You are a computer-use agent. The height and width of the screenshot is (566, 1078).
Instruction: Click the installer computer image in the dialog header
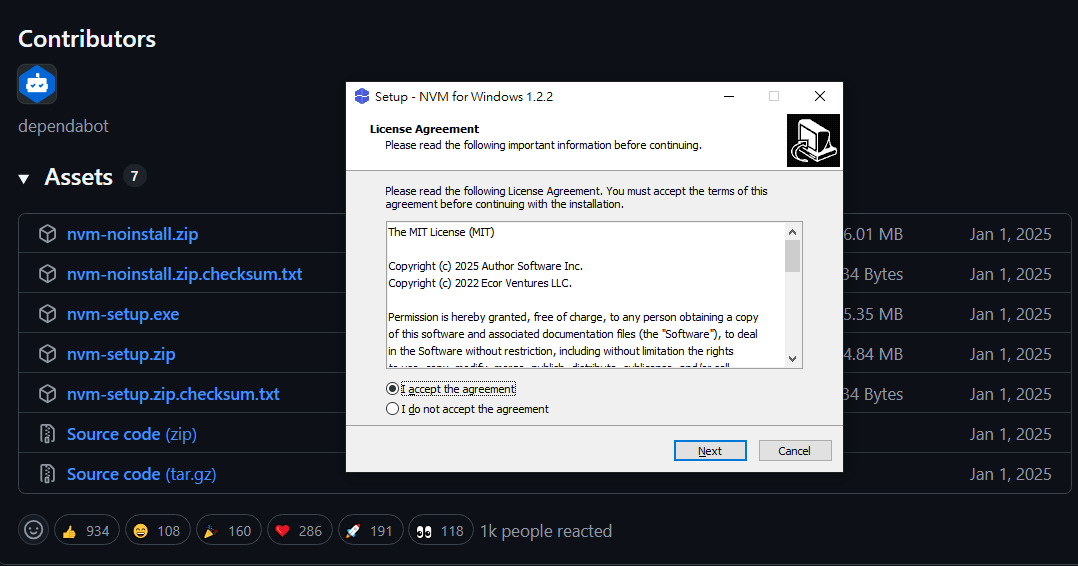(813, 140)
